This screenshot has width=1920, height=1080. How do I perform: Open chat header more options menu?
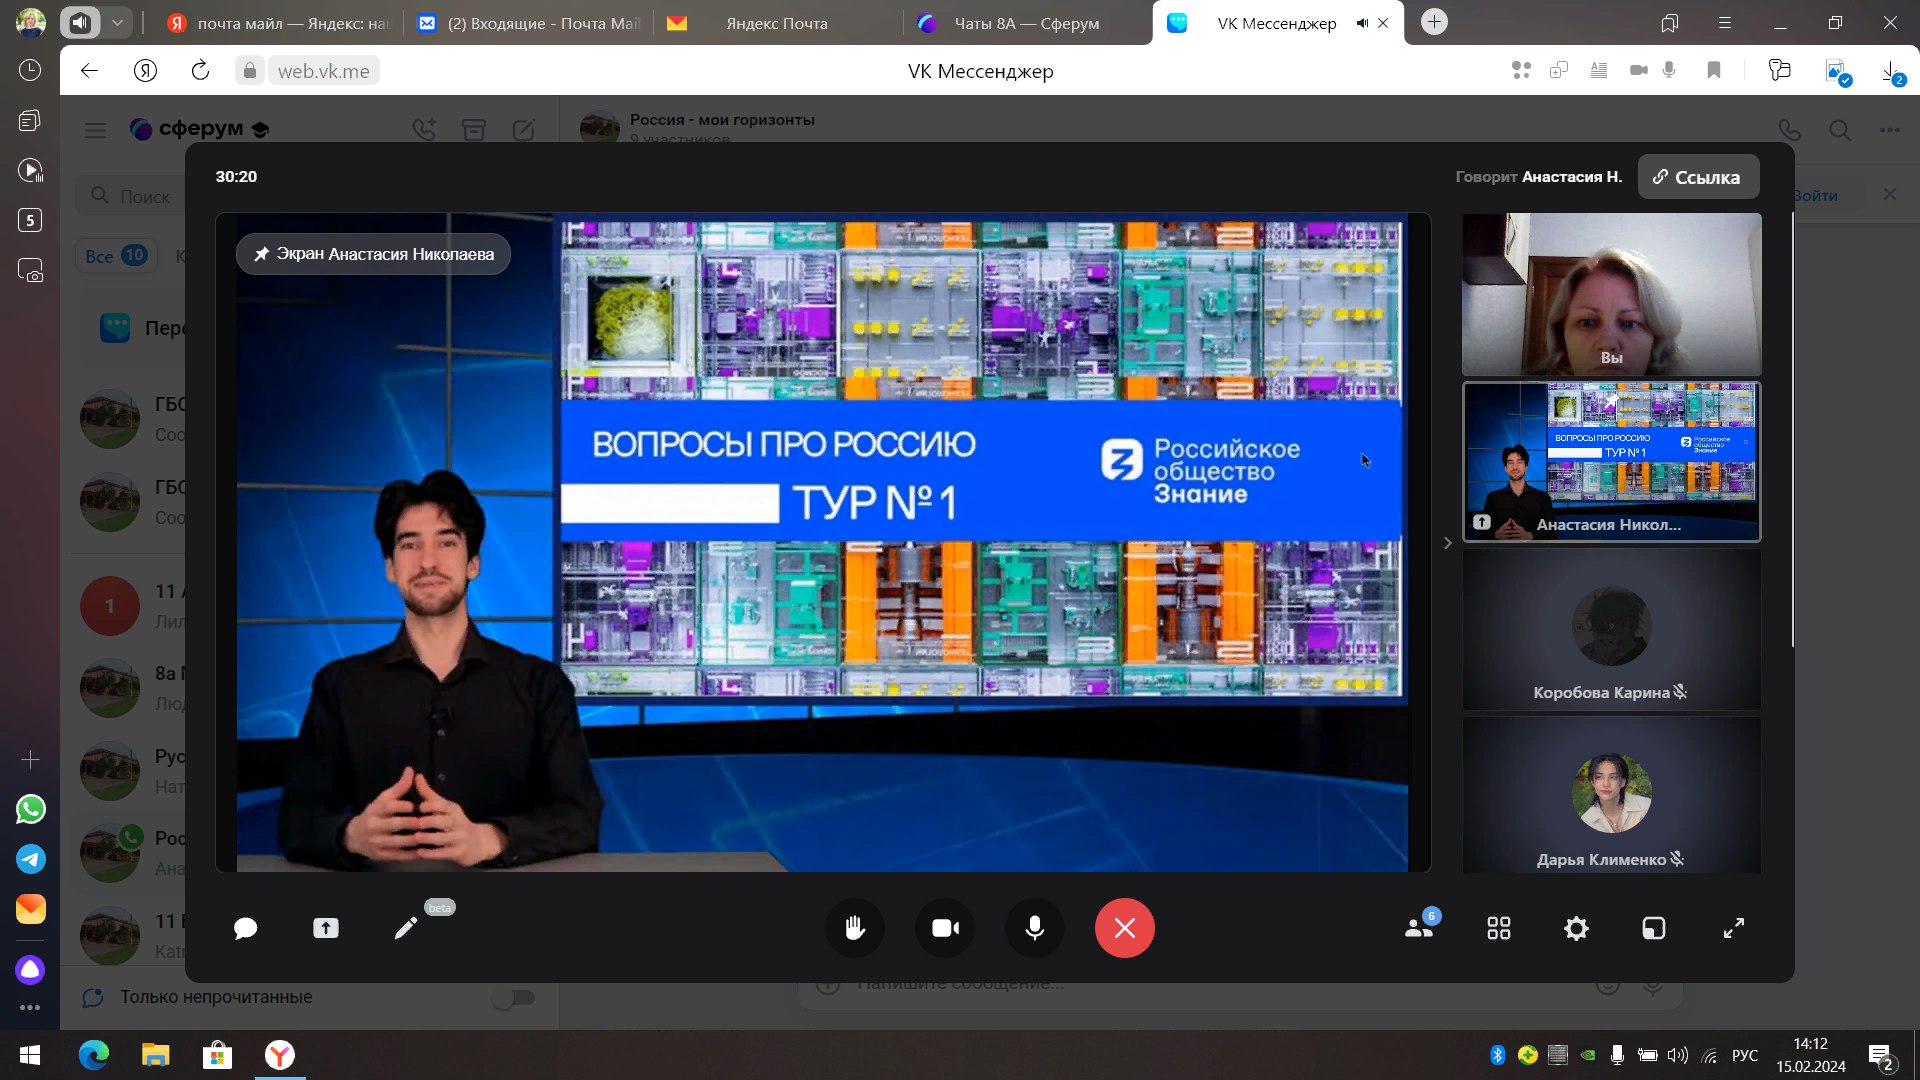[1889, 130]
